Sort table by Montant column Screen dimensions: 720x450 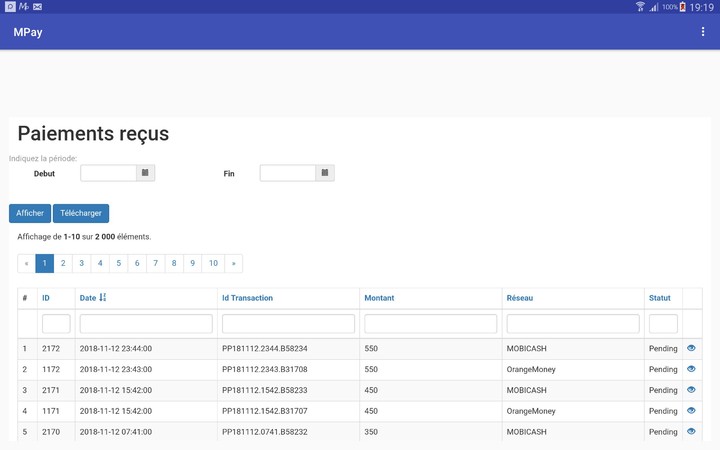tap(379, 298)
